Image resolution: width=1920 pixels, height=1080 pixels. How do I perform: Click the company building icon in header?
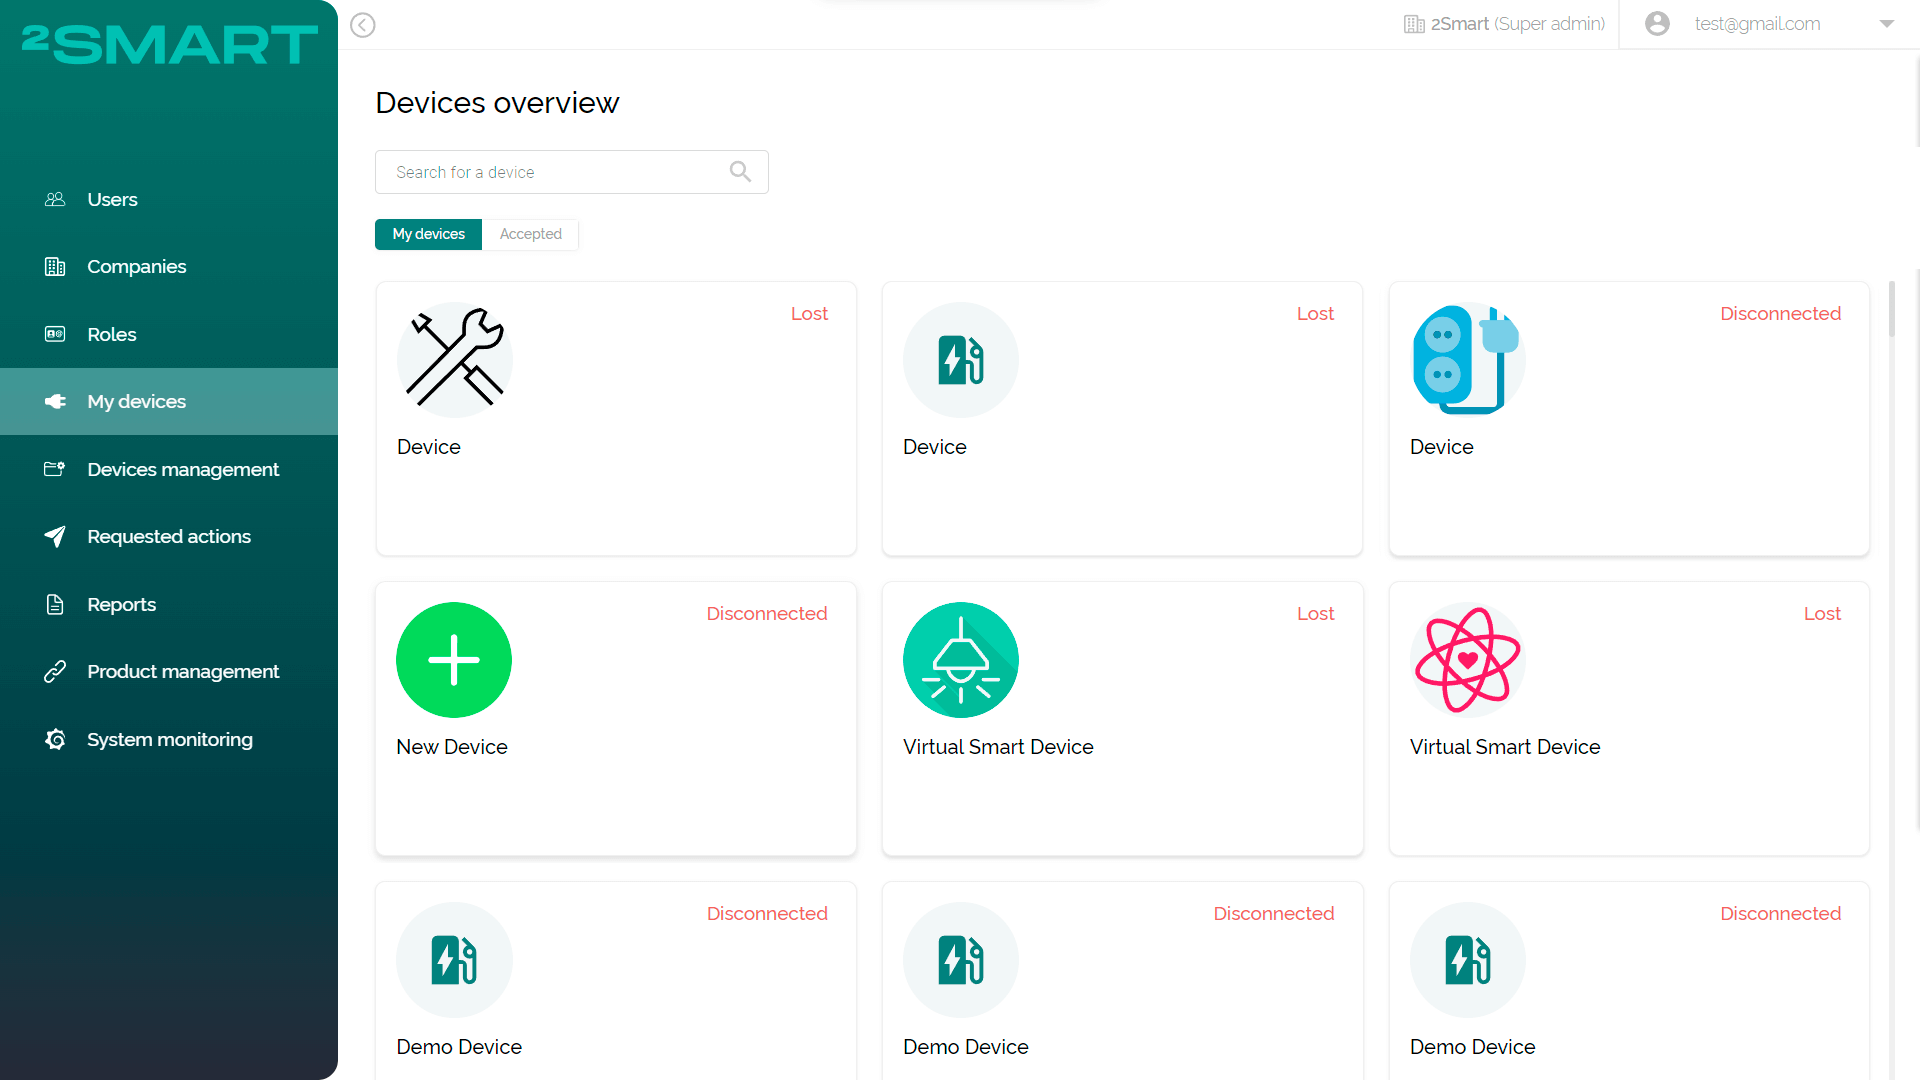tap(1414, 24)
